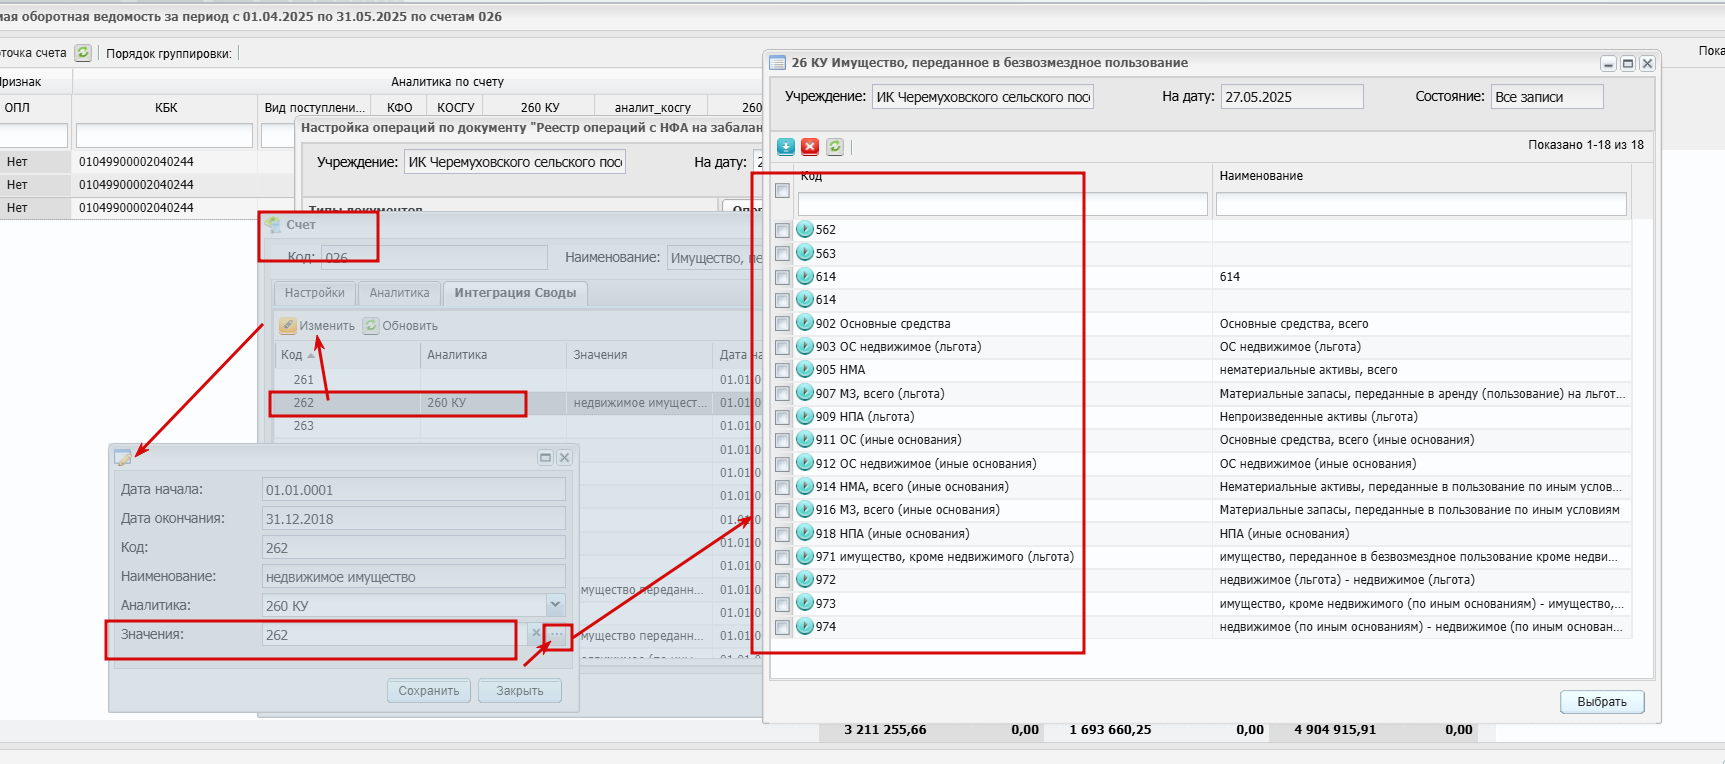Click the round arrow icon for 911 ОС (иные основания)
The image size is (1725, 764).
point(805,439)
